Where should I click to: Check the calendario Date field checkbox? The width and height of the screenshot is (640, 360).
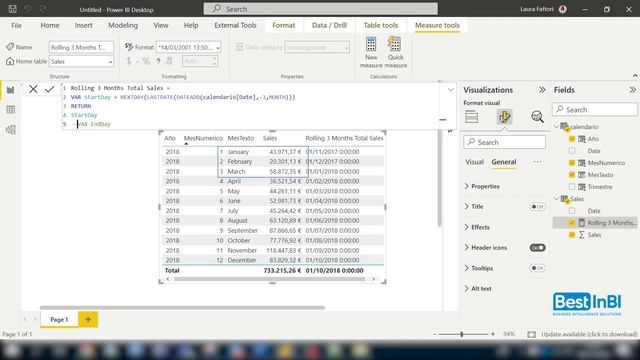pyautogui.click(x=572, y=151)
